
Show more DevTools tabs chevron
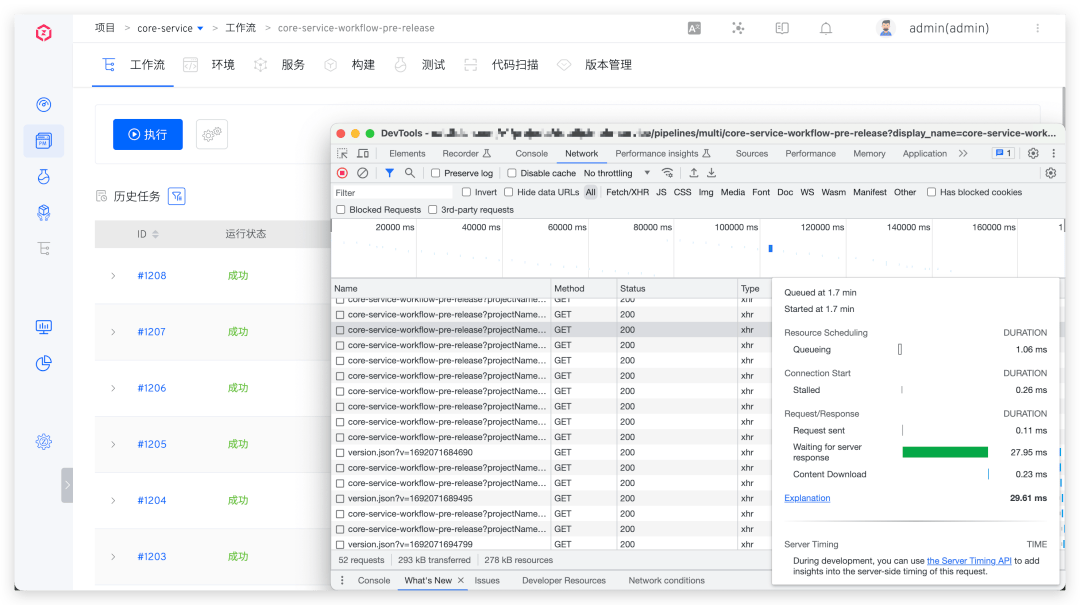coord(963,154)
